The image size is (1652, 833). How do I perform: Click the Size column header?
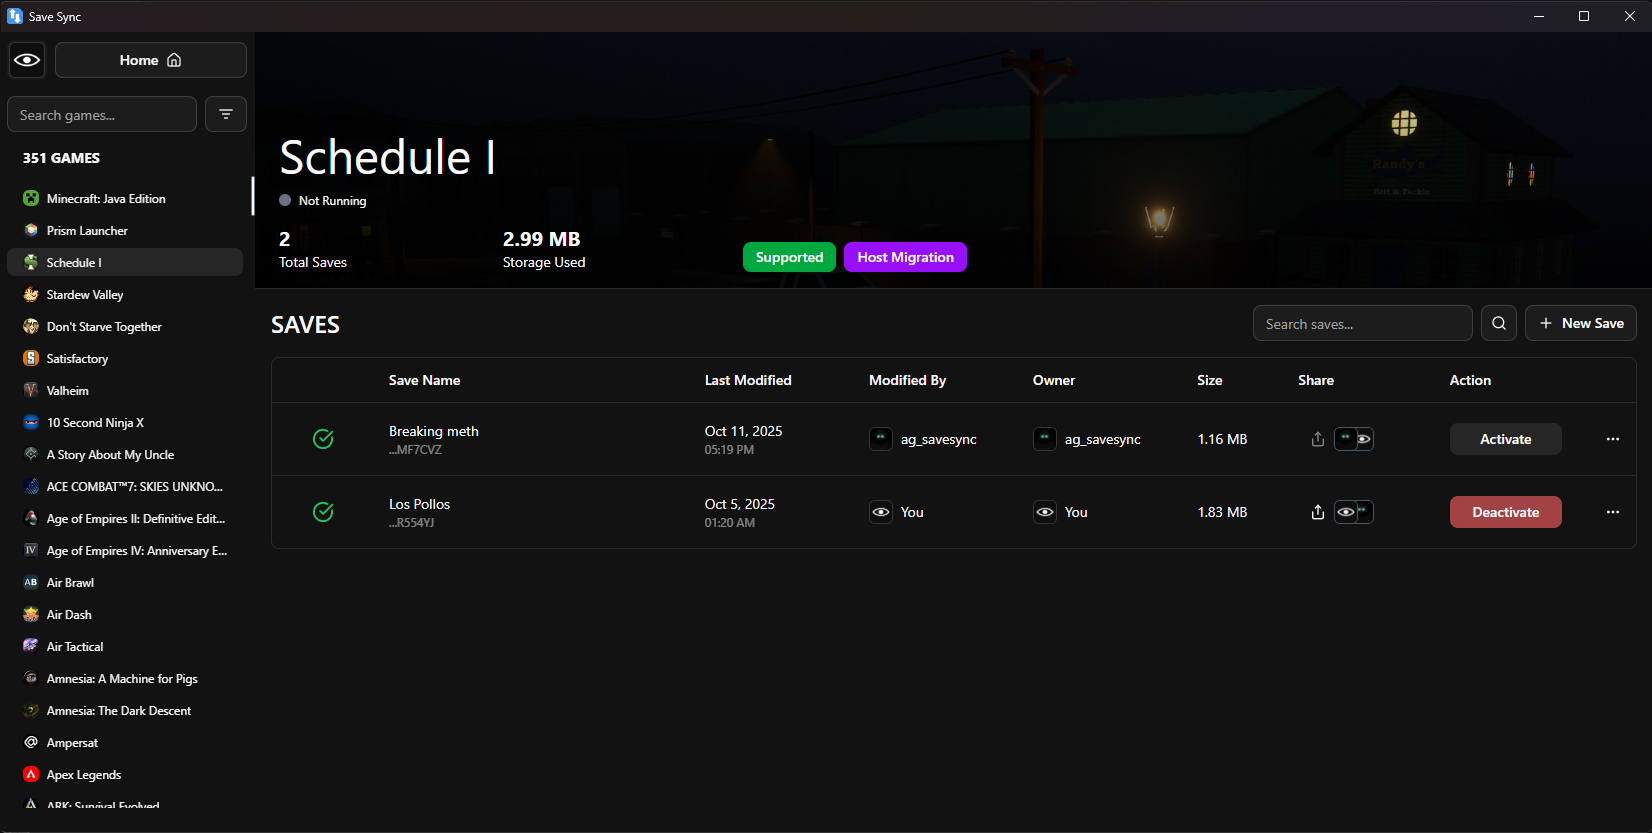(1210, 380)
